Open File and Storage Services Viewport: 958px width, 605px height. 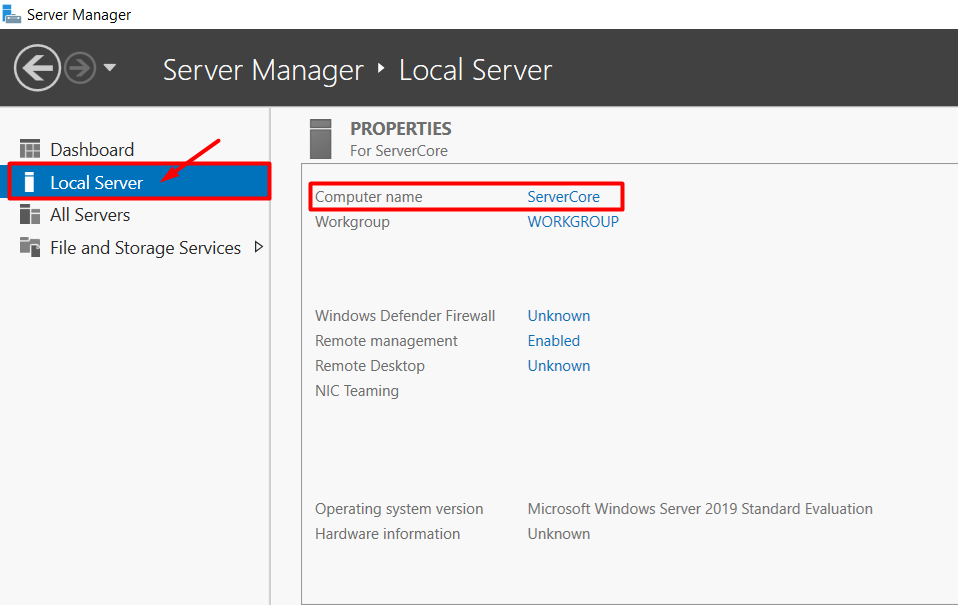145,248
